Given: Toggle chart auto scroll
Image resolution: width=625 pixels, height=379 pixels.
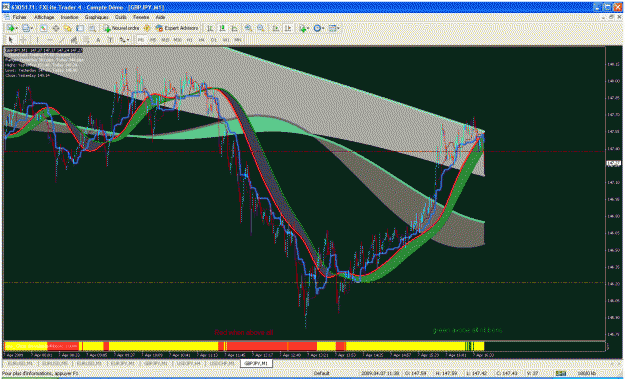Looking at the screenshot, I should point(276,28).
